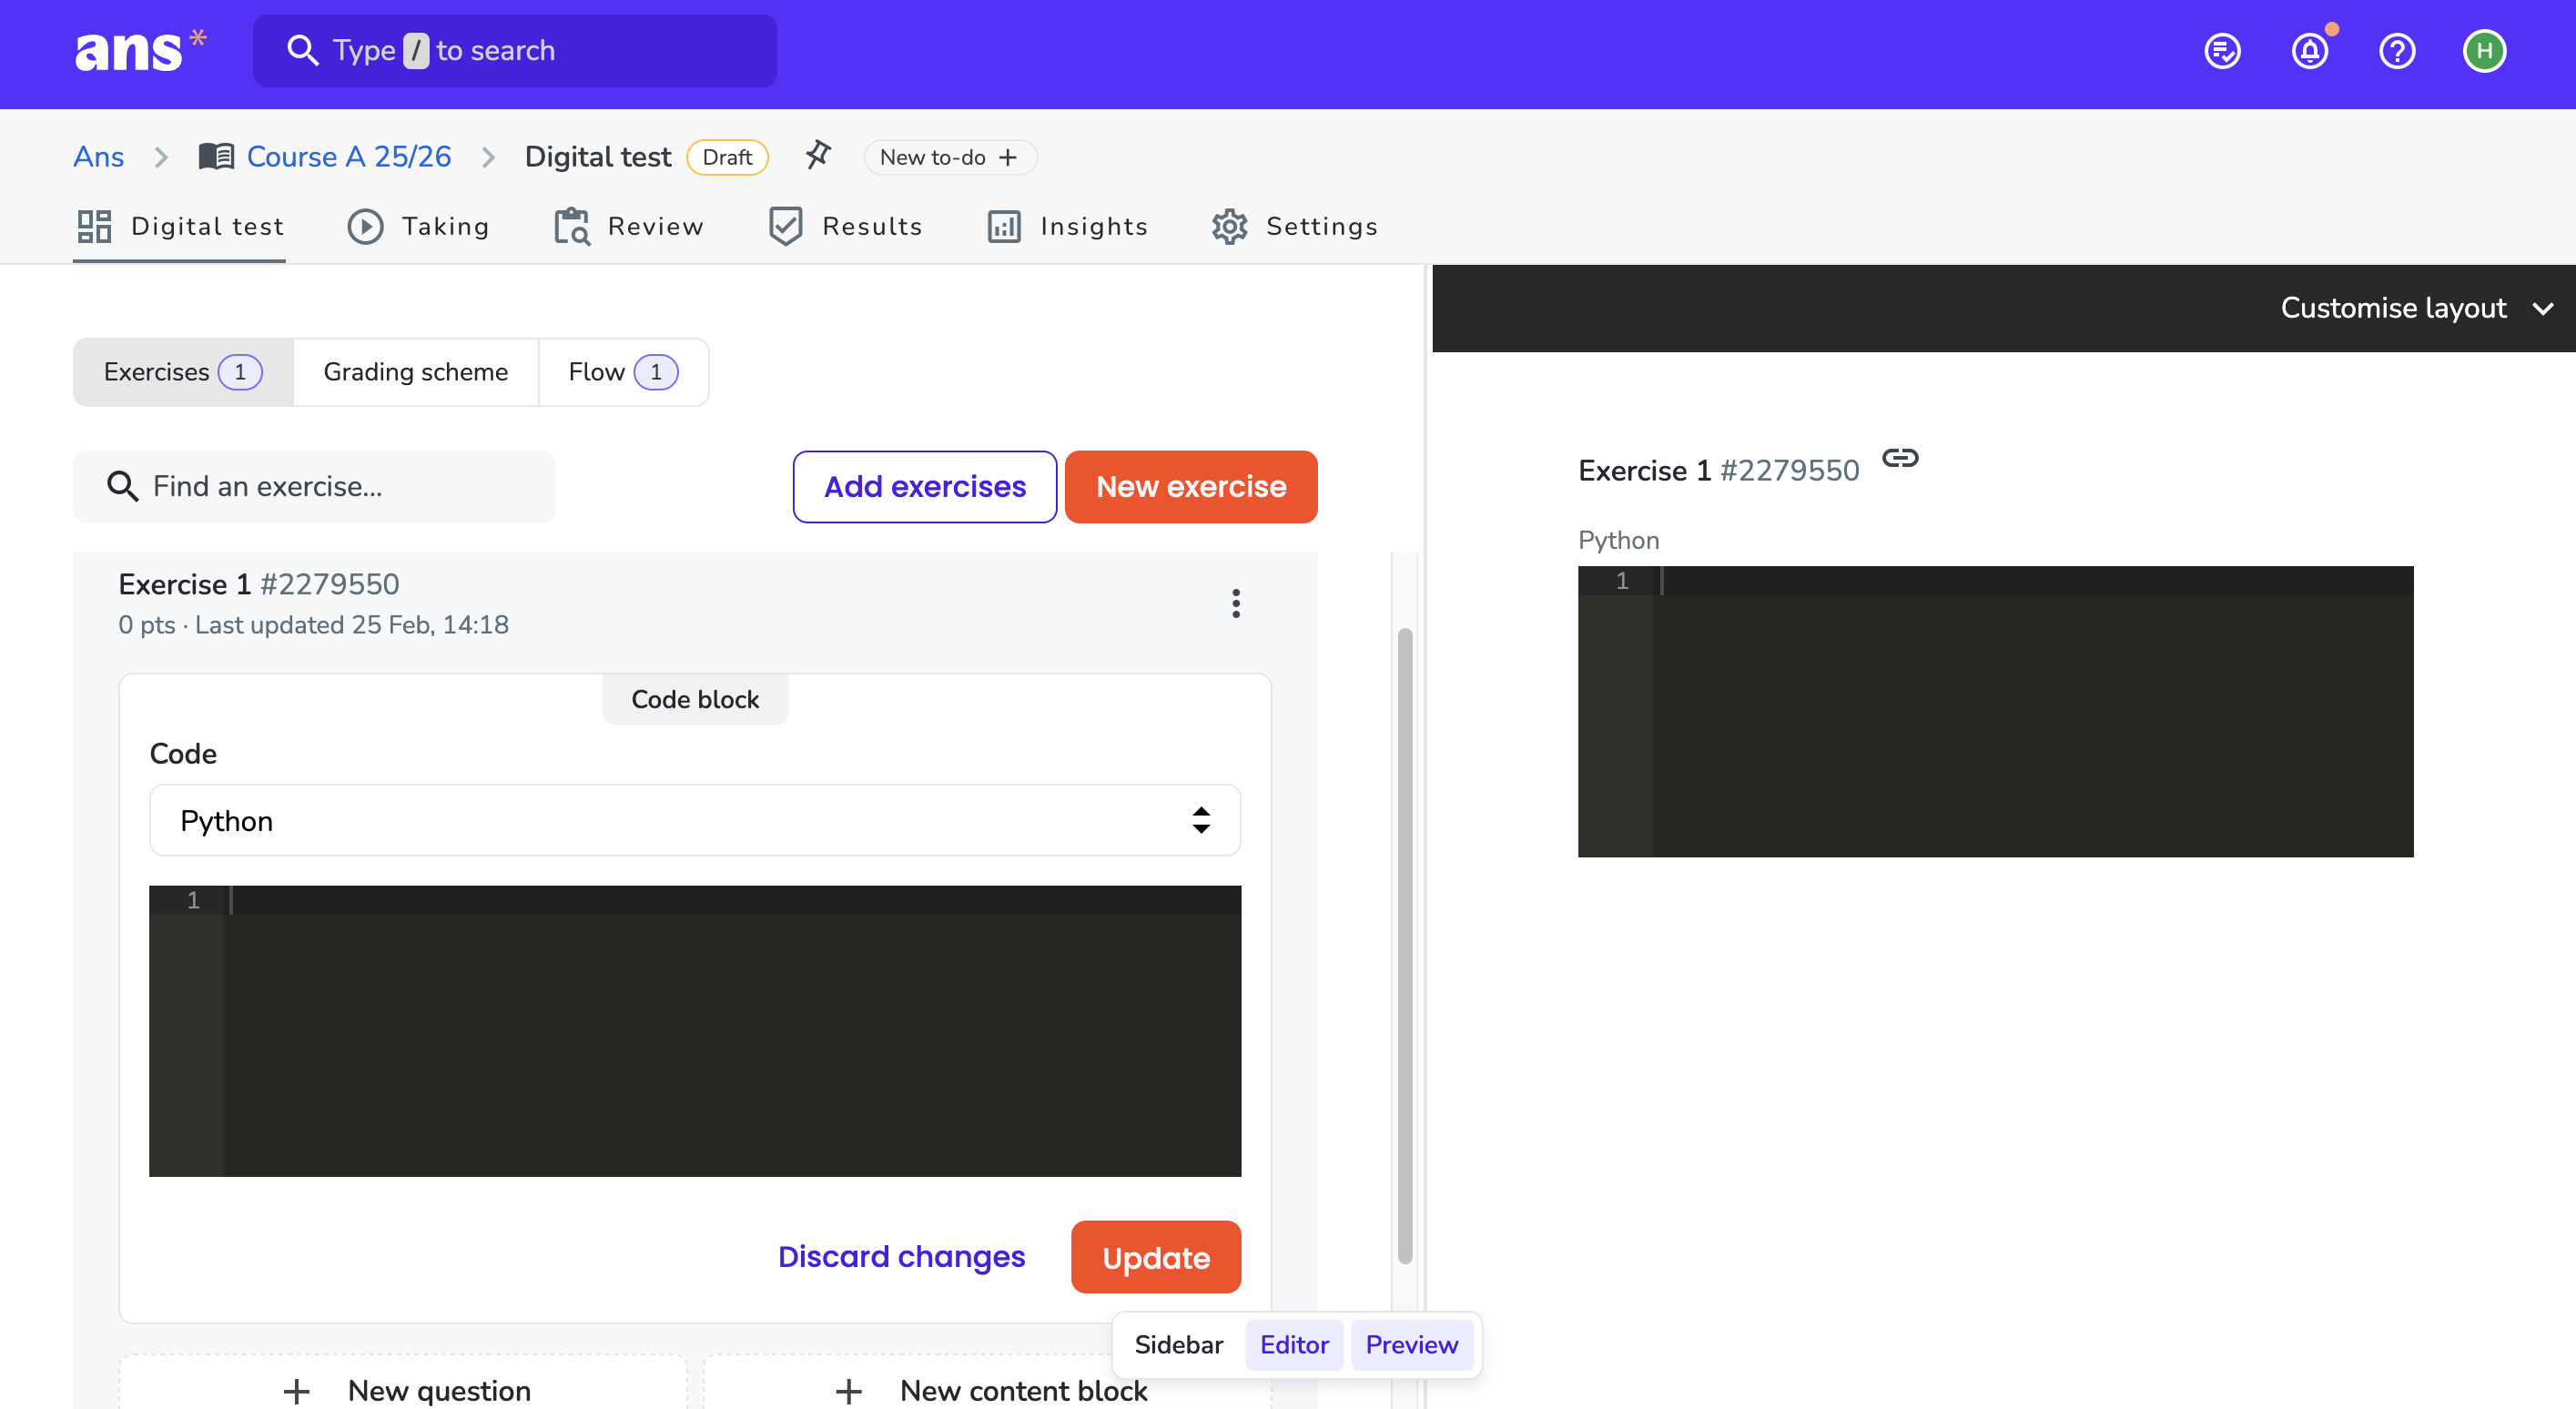Click the New exercise button

point(1190,486)
